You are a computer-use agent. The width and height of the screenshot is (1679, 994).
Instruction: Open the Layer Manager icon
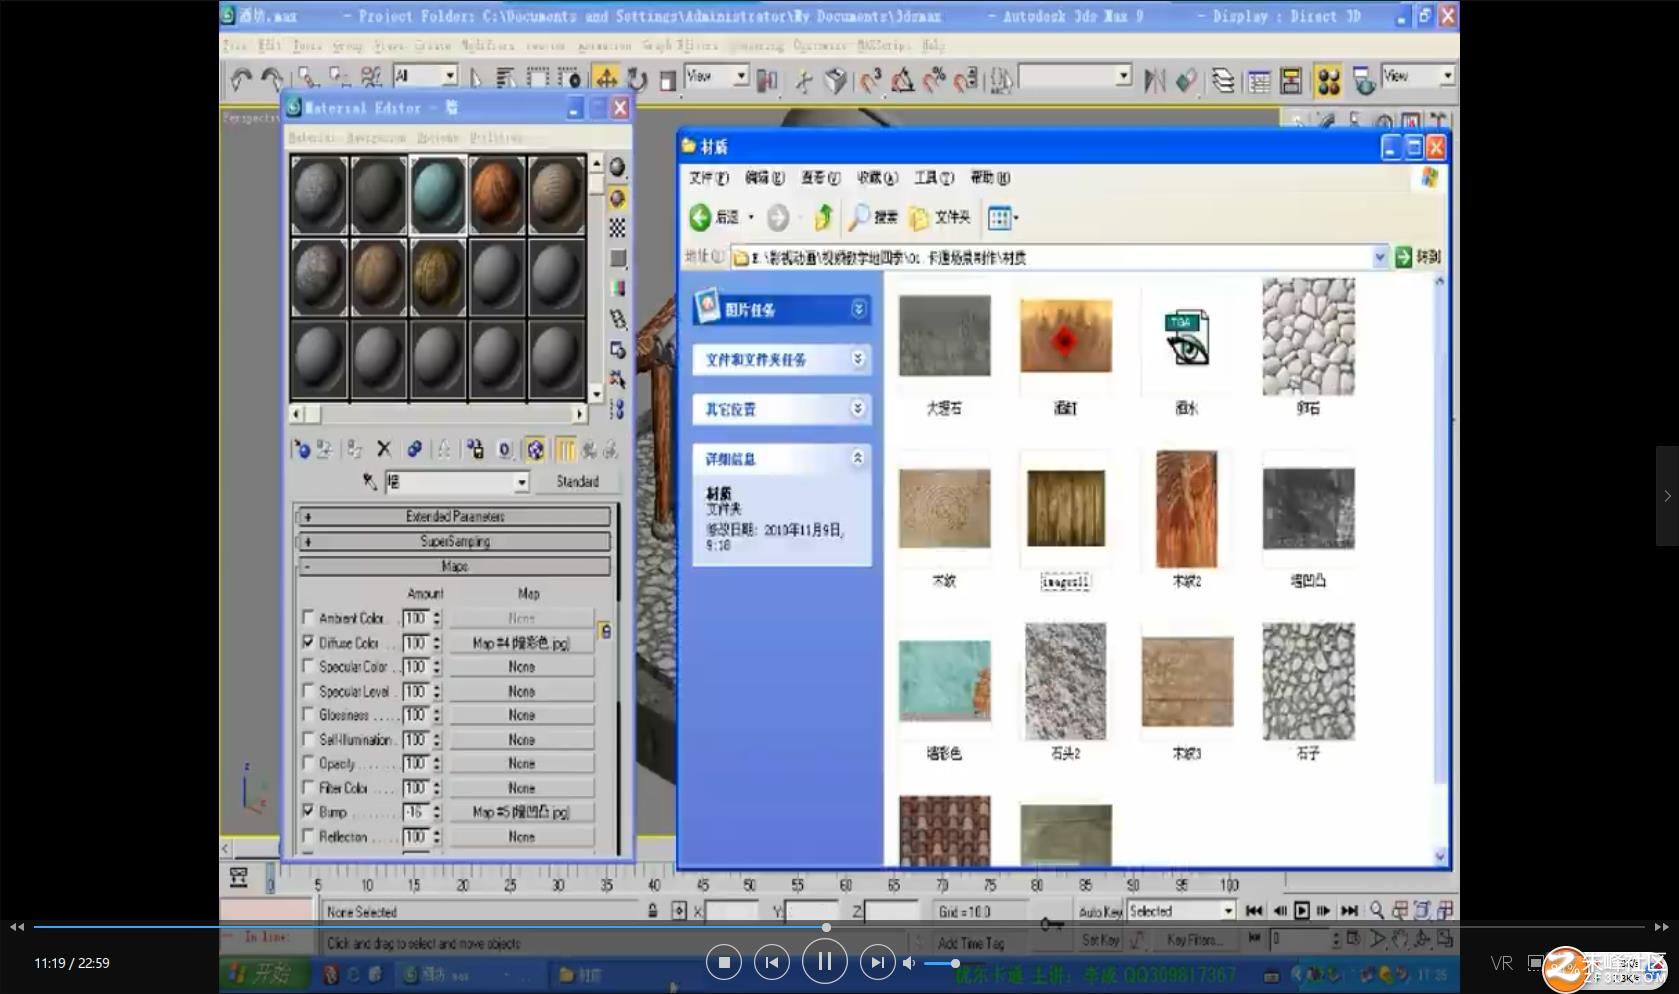tap(1222, 80)
